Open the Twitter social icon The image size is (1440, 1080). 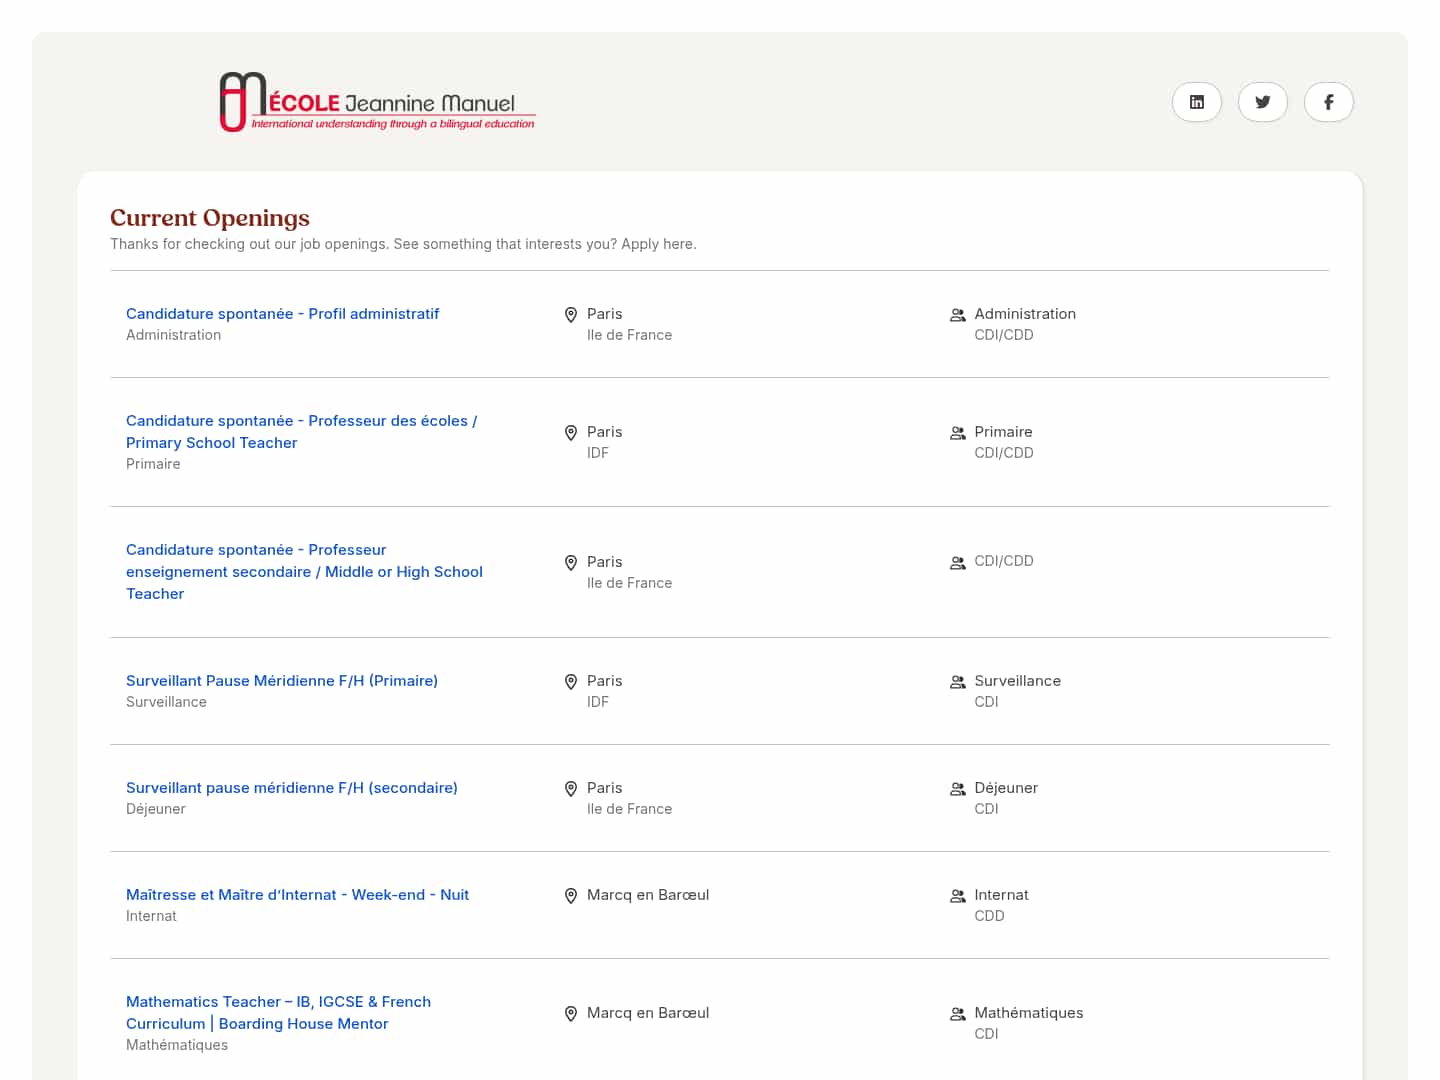(x=1262, y=102)
